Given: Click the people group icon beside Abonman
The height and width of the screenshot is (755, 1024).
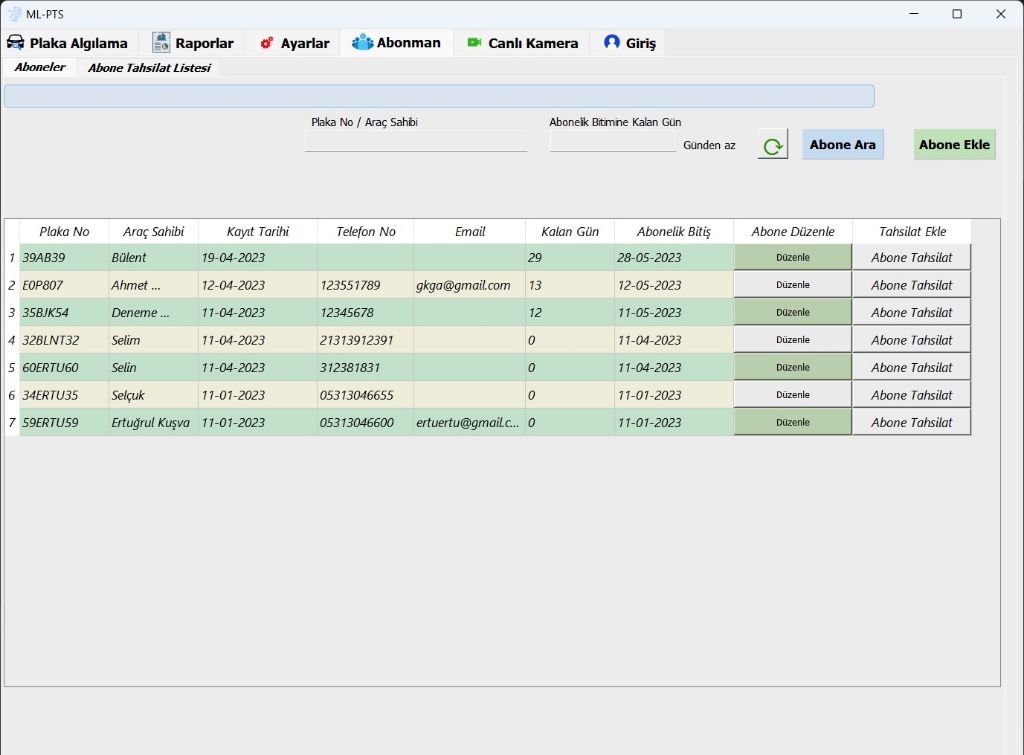Looking at the screenshot, I should 362,42.
